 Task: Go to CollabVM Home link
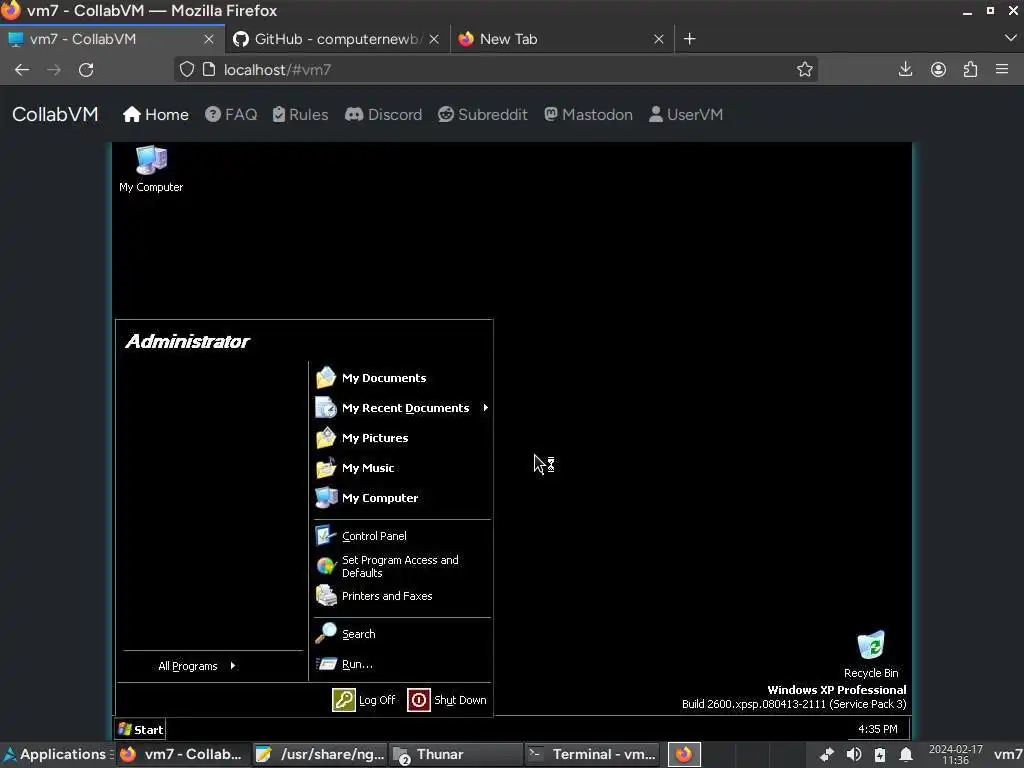pos(155,114)
